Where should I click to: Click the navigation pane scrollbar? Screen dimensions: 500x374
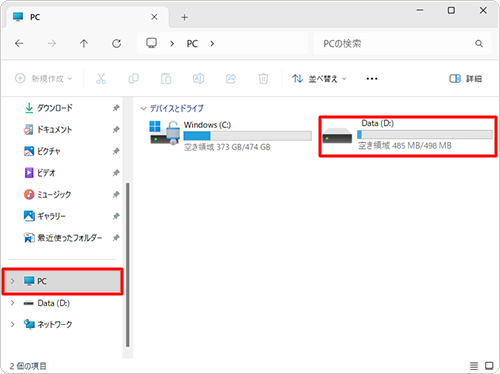point(127,265)
